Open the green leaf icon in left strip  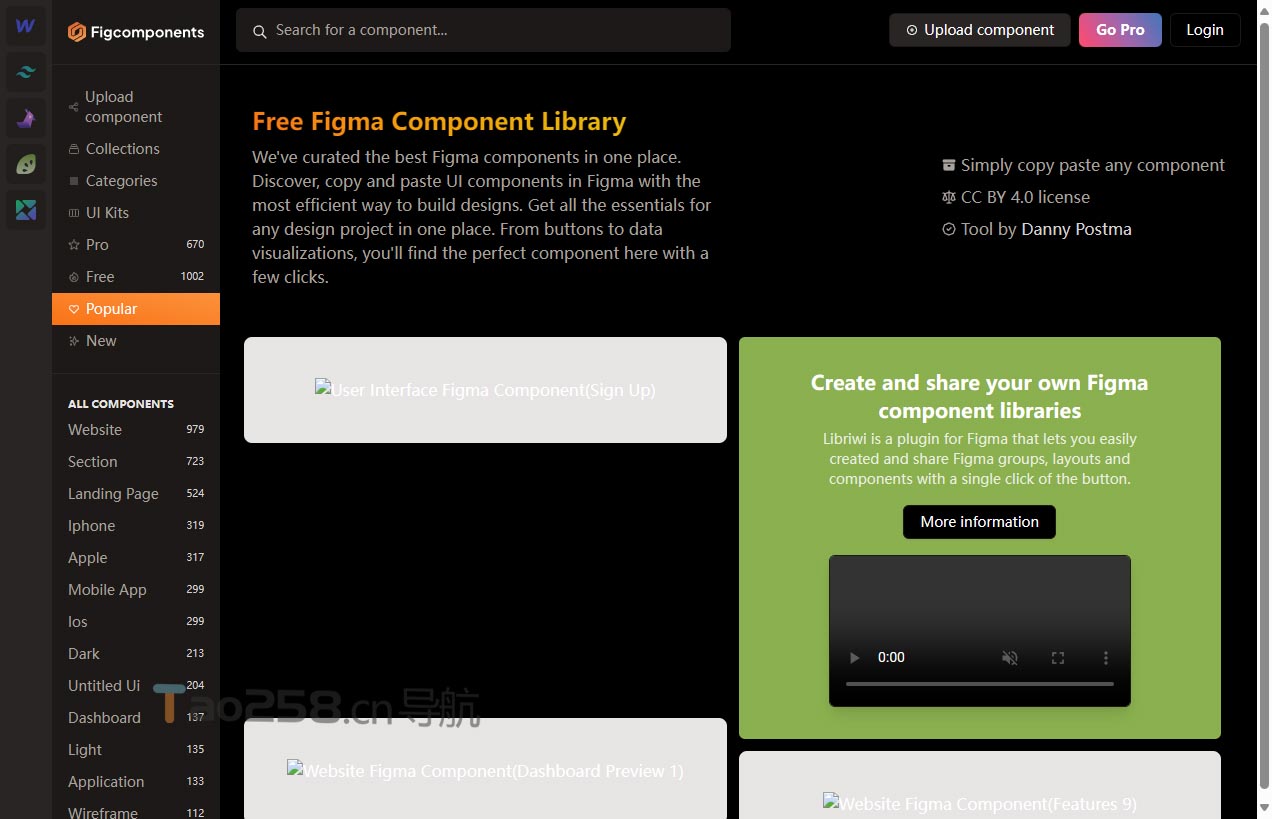point(26,165)
